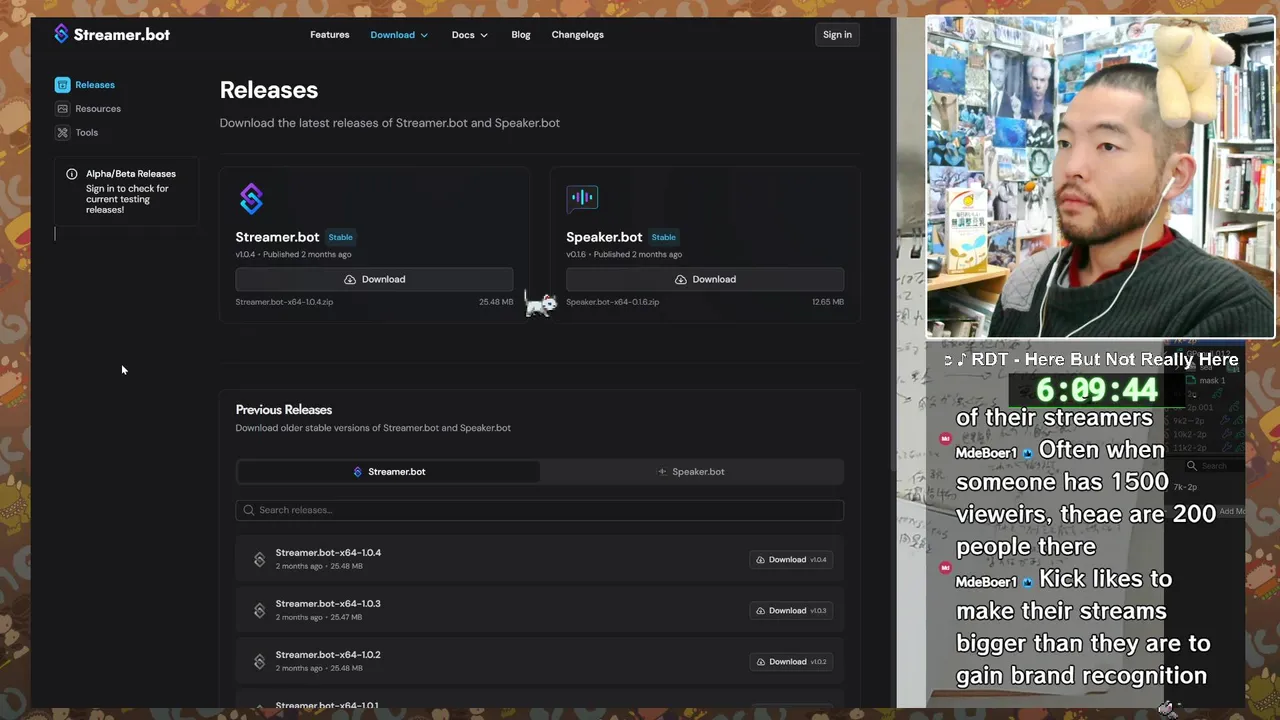1280x720 pixels.
Task: Click the Alpha/Beta Releases info icon
Action: tap(71, 174)
